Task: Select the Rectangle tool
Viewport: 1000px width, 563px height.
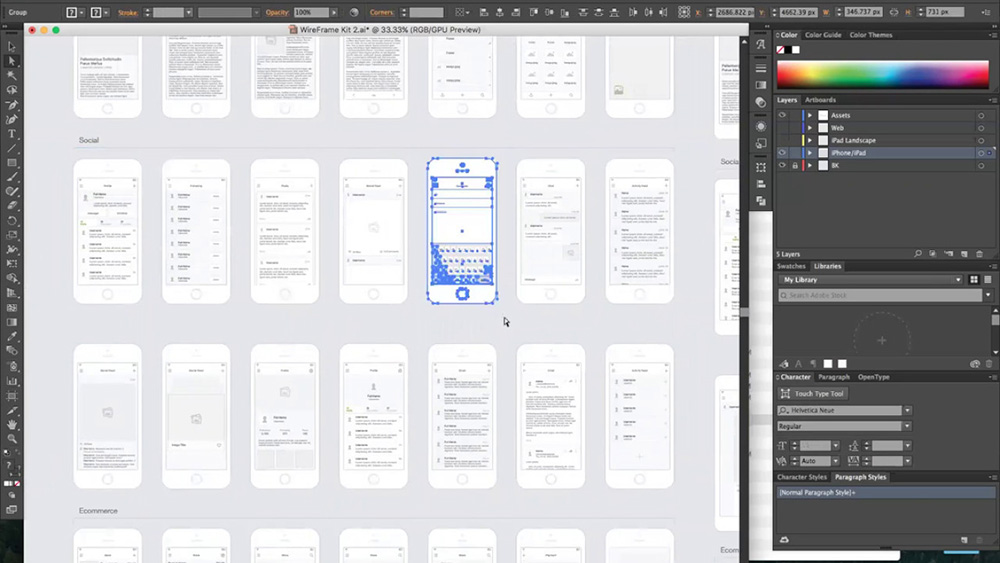Action: [x=11, y=163]
